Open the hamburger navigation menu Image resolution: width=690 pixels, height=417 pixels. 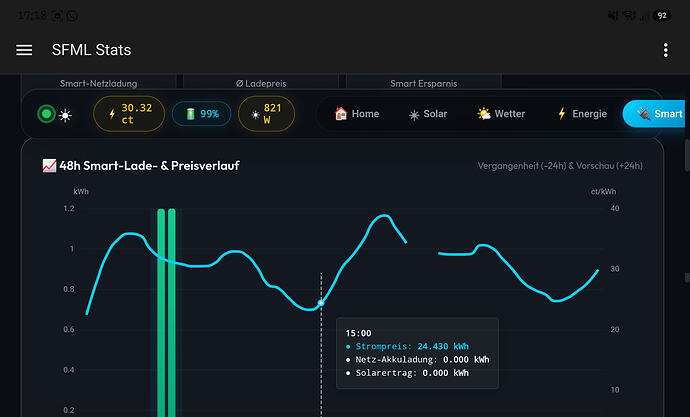24,50
